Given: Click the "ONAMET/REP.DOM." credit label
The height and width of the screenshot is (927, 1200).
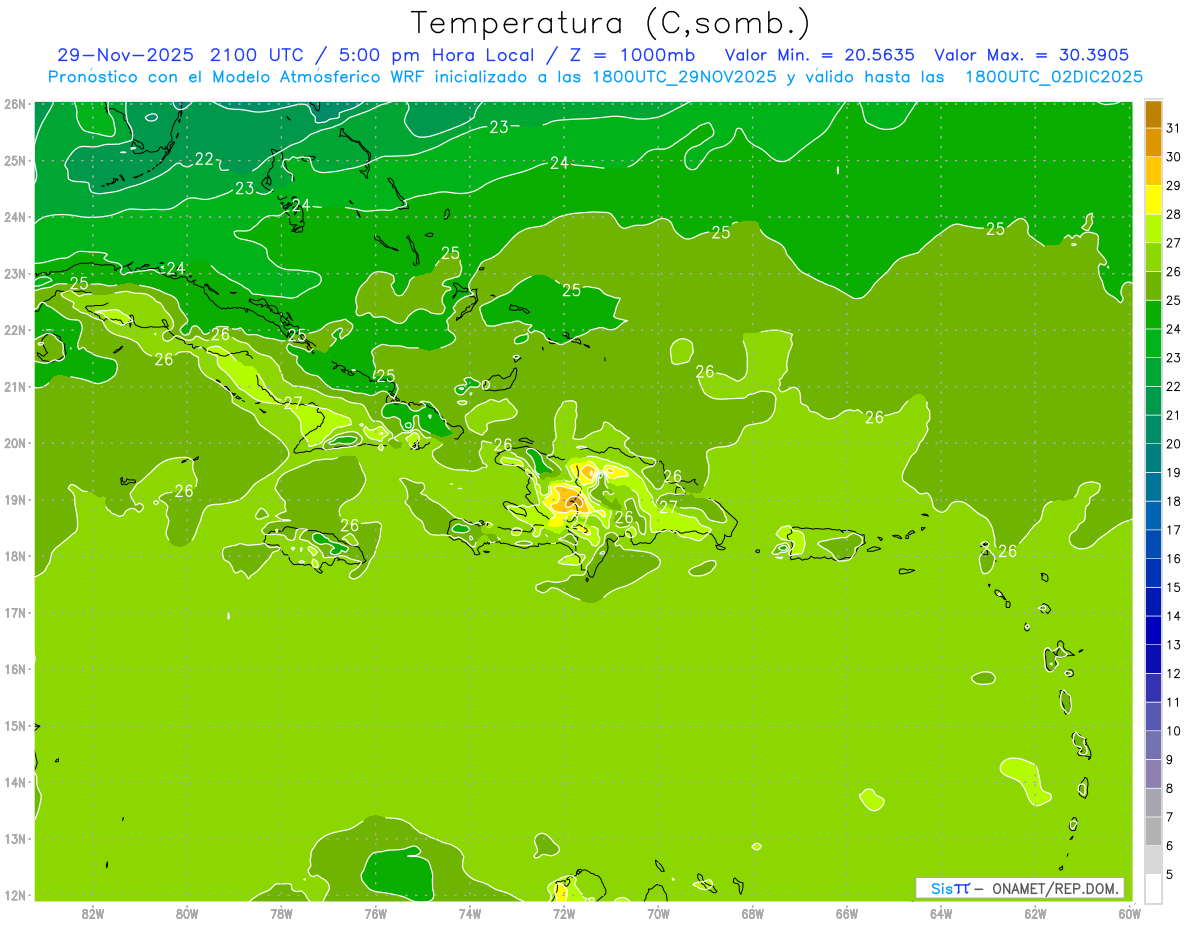Looking at the screenshot, I should (1056, 888).
